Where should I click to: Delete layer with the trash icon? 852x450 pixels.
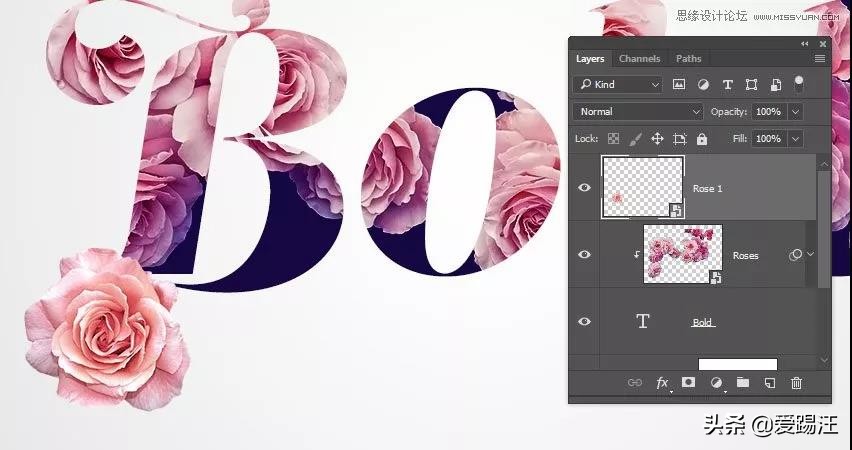[797, 383]
